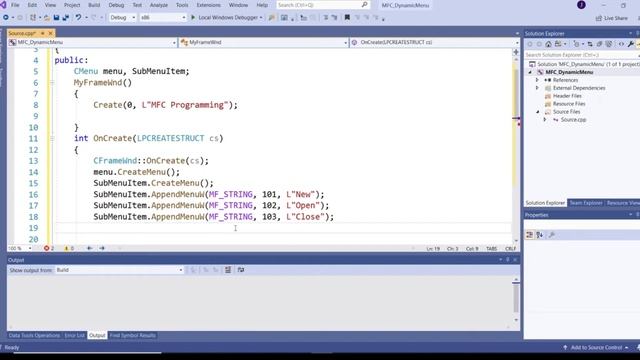640x360 pixels.
Task: Click the Open File icon
Action: pos(47,18)
